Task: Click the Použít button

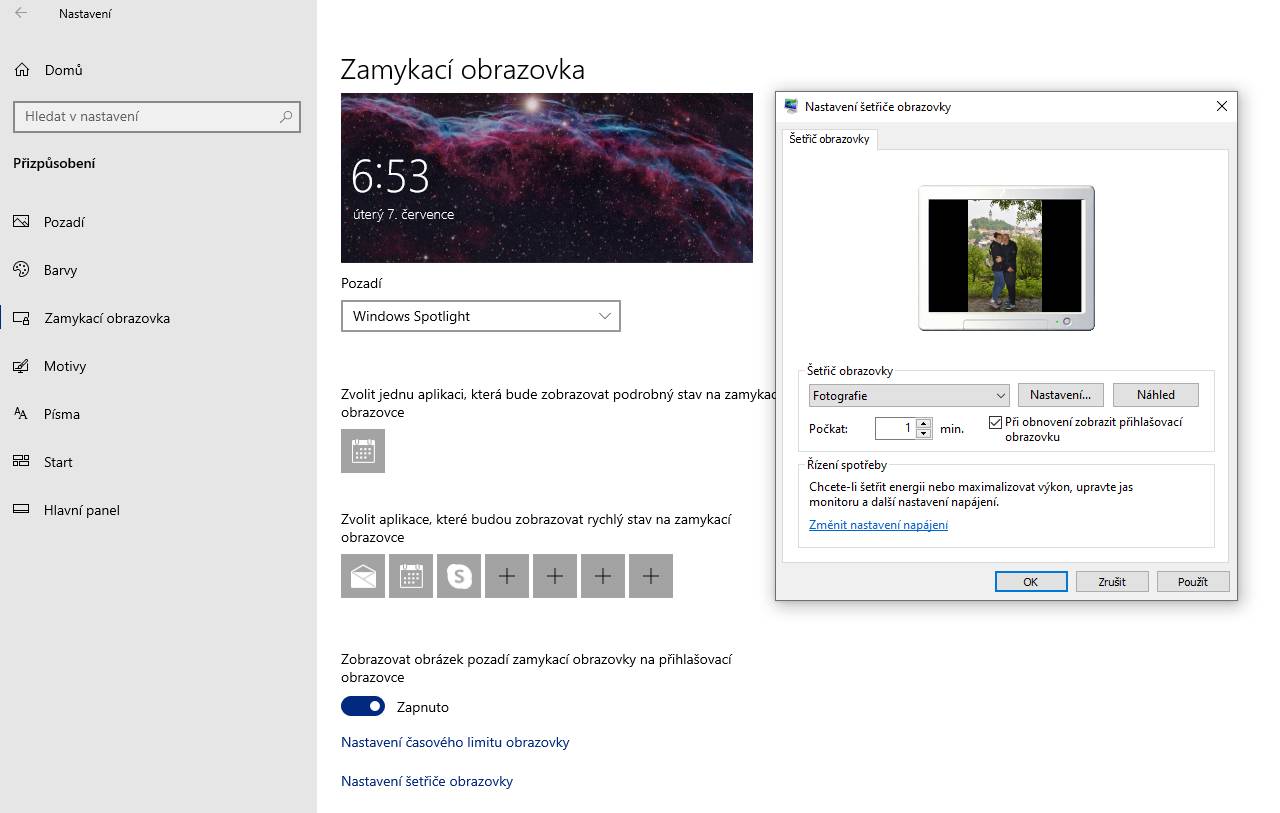Action: pos(1193,581)
